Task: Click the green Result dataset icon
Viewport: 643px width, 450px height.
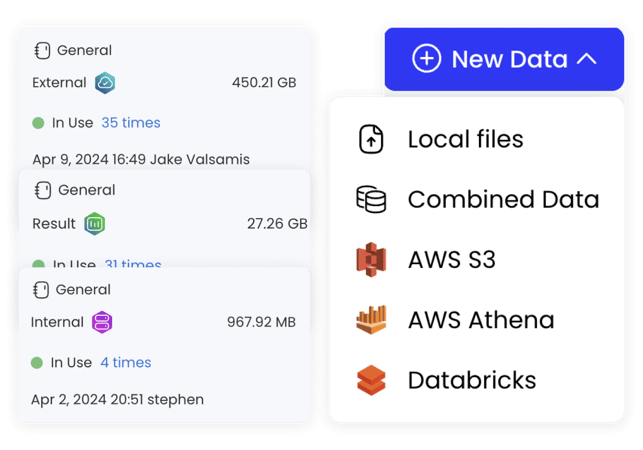Action: click(x=95, y=223)
